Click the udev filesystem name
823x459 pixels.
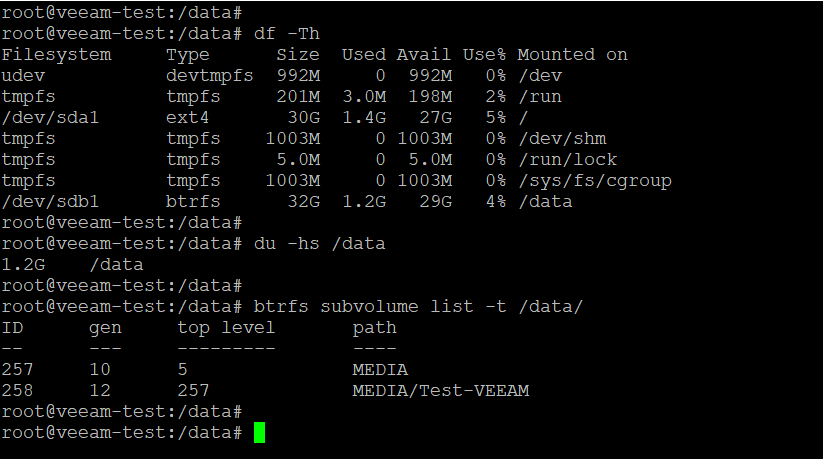[x=23, y=76]
